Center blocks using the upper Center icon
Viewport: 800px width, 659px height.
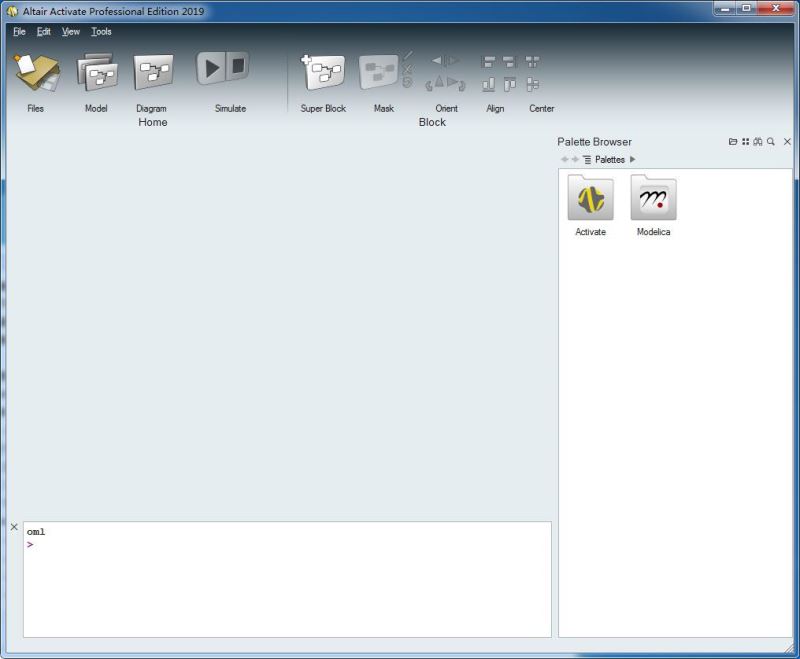pyautogui.click(x=532, y=62)
